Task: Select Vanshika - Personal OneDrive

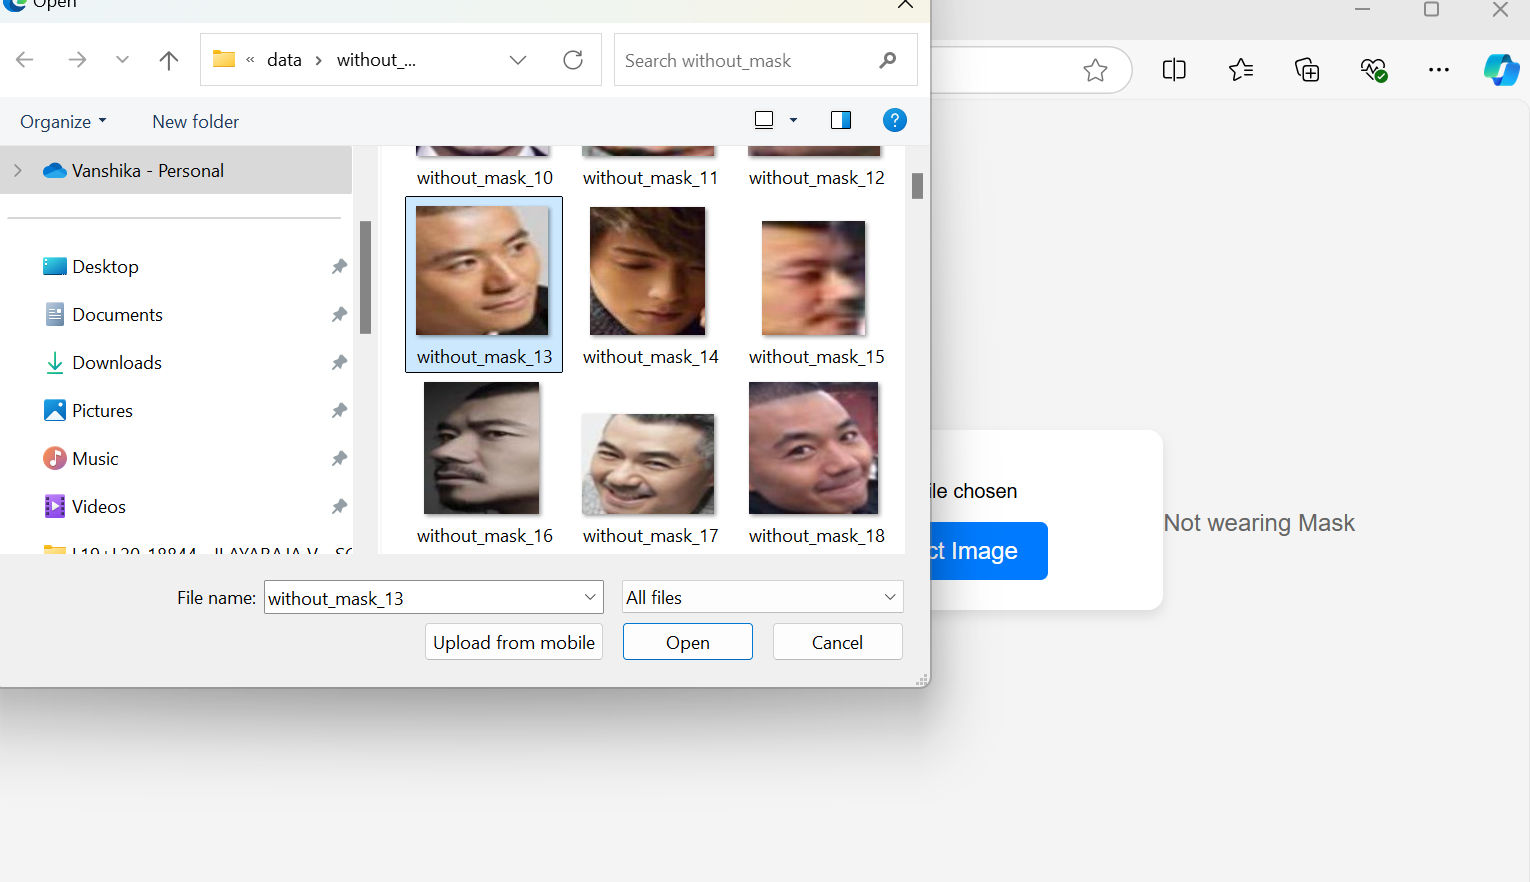Action: [148, 171]
